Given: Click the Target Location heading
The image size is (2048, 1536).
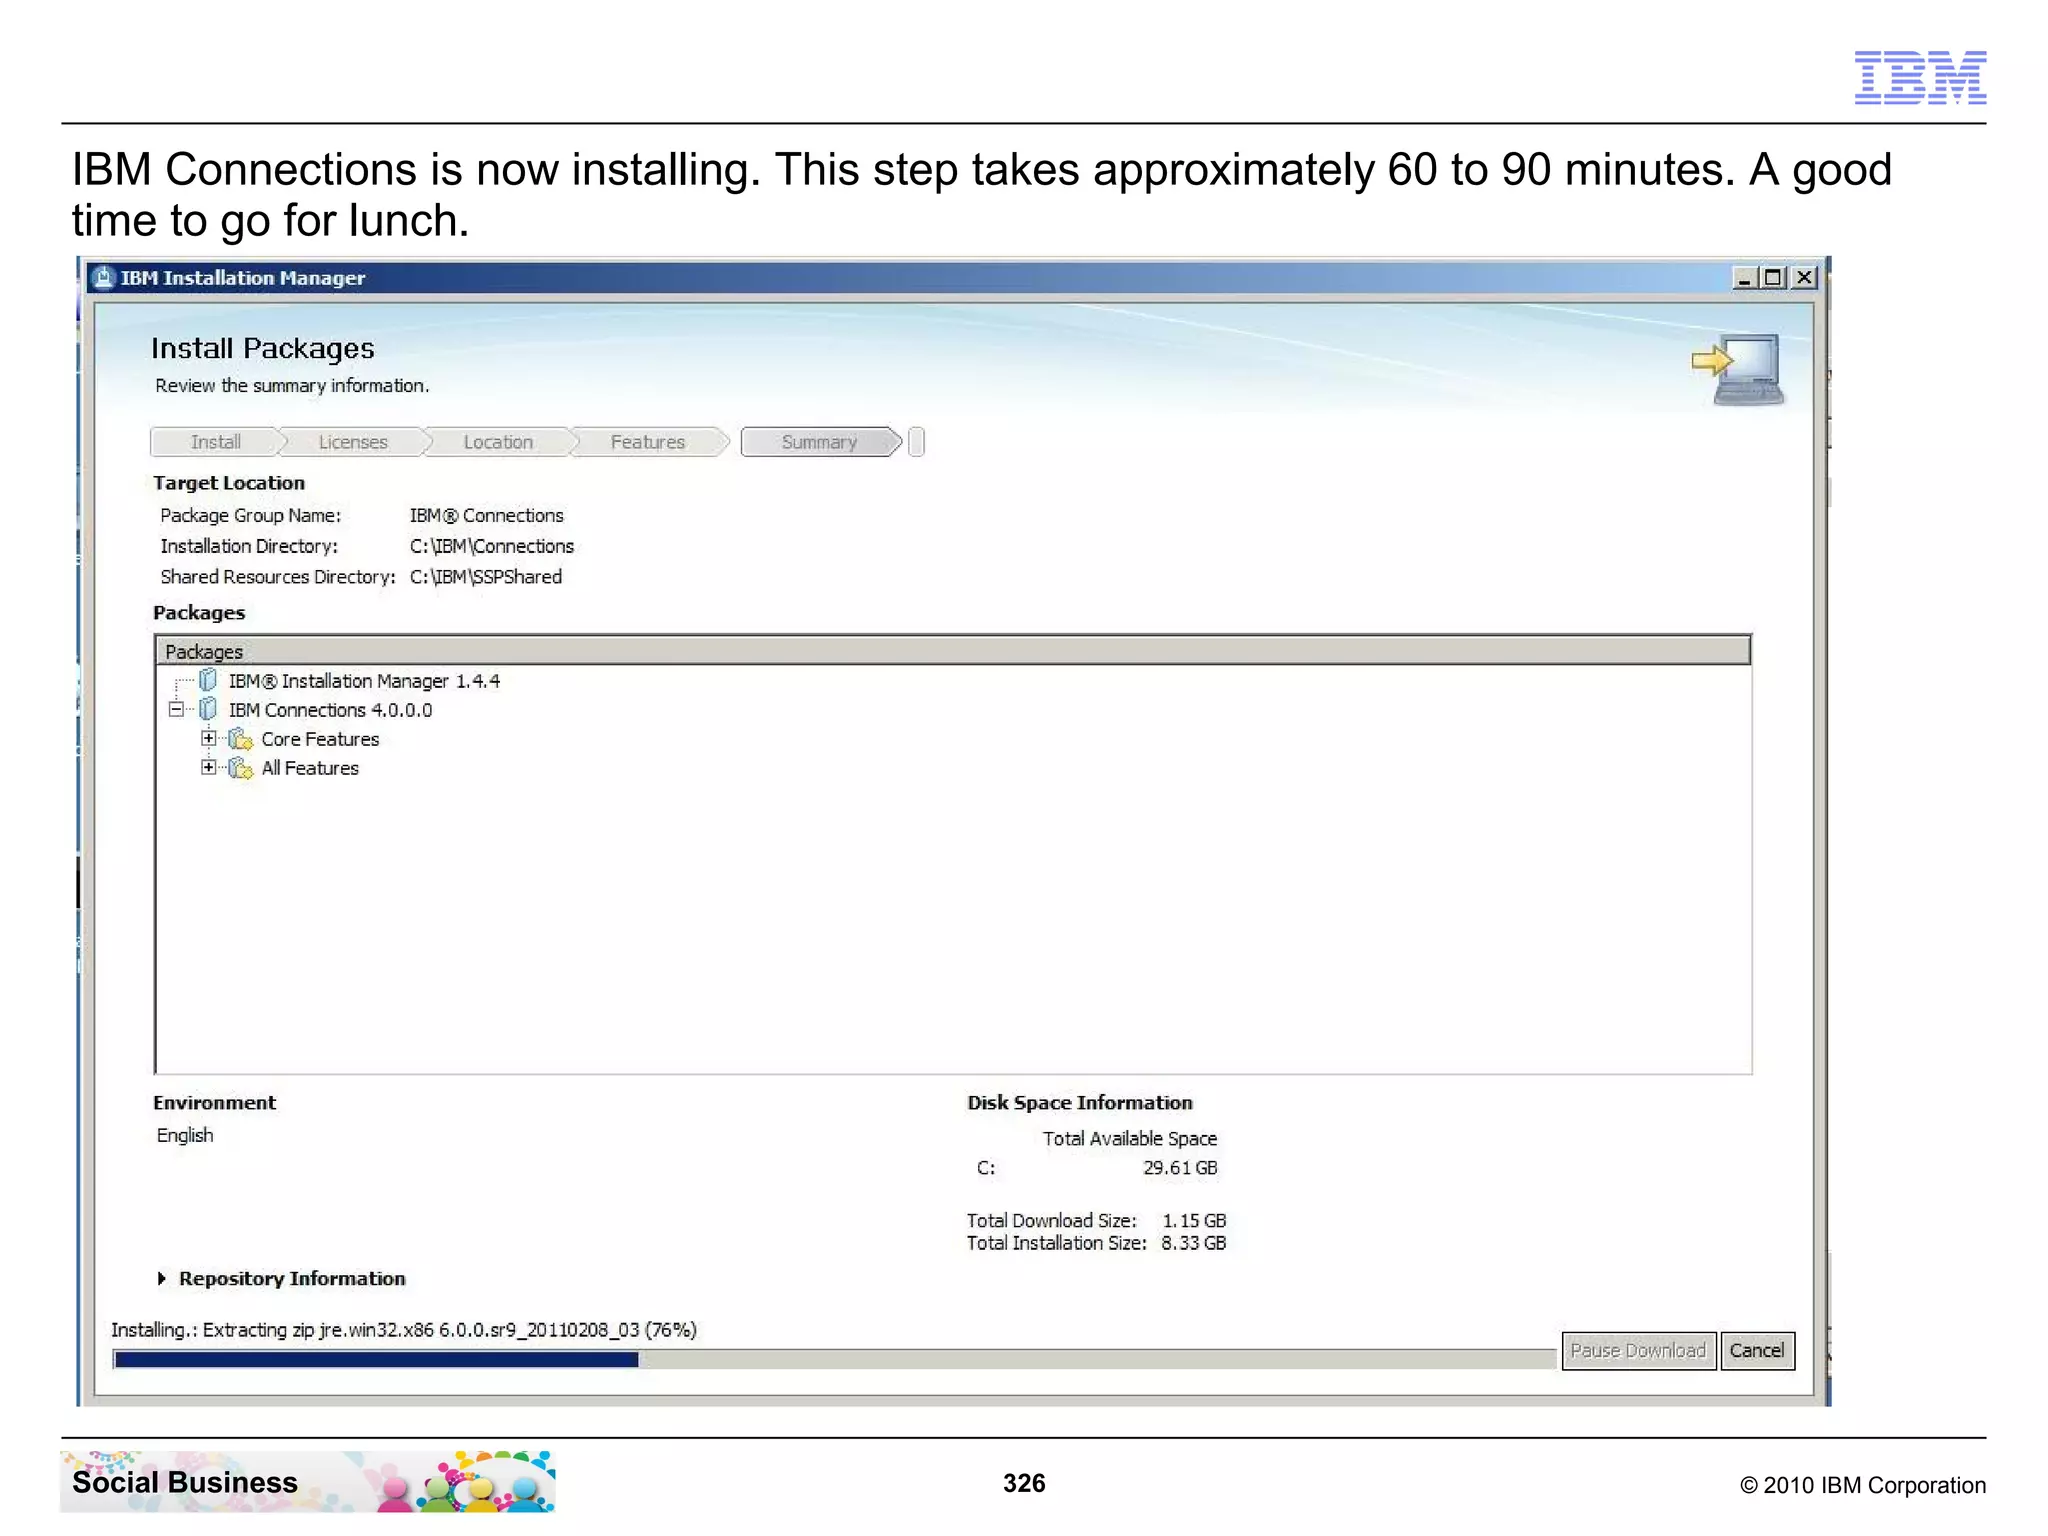Looking at the screenshot, I should tap(229, 483).
